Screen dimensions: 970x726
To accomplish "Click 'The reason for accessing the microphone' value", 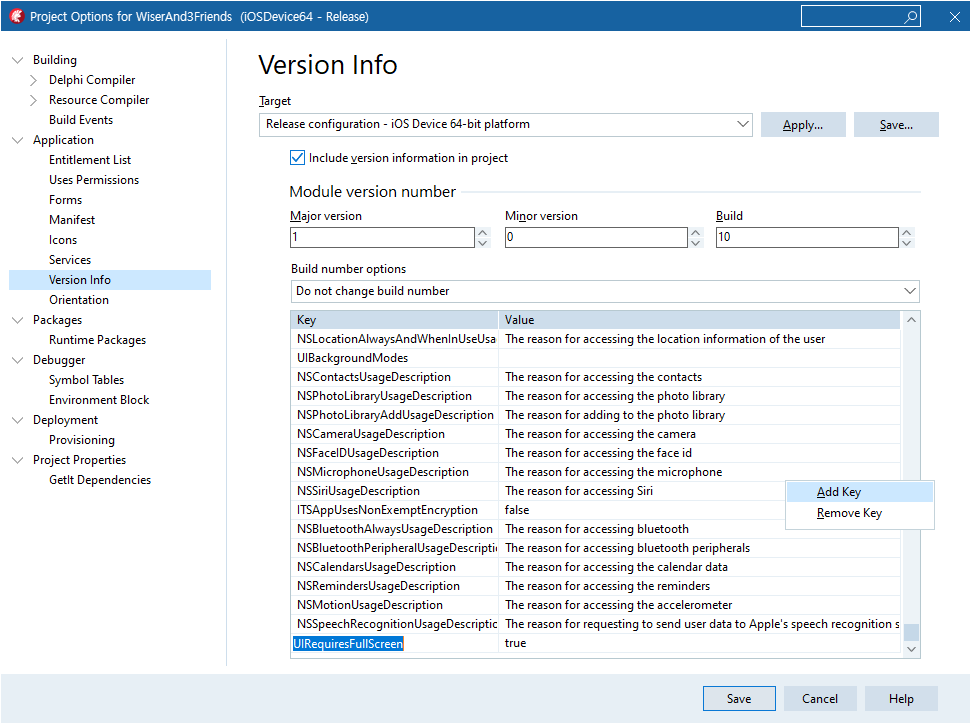I will [614, 472].
